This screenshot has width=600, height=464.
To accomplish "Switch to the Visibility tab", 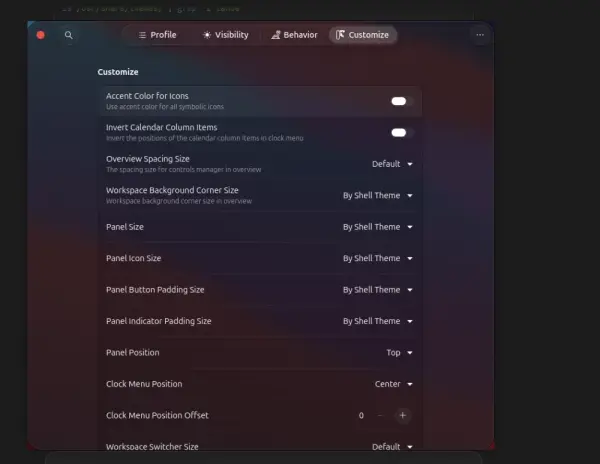I will [x=226, y=35].
